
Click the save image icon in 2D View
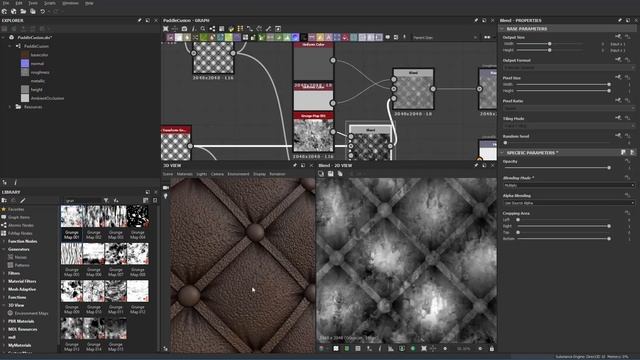click(331, 174)
